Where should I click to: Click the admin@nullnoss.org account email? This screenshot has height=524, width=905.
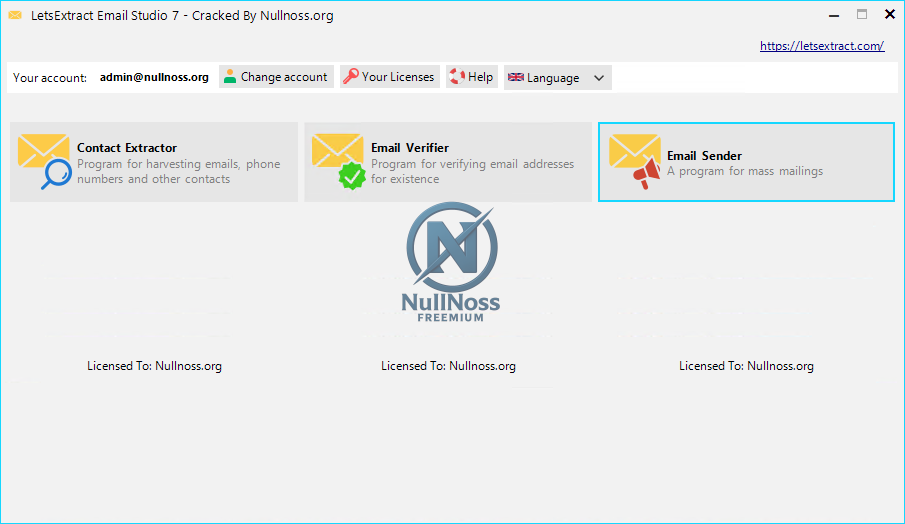click(154, 77)
